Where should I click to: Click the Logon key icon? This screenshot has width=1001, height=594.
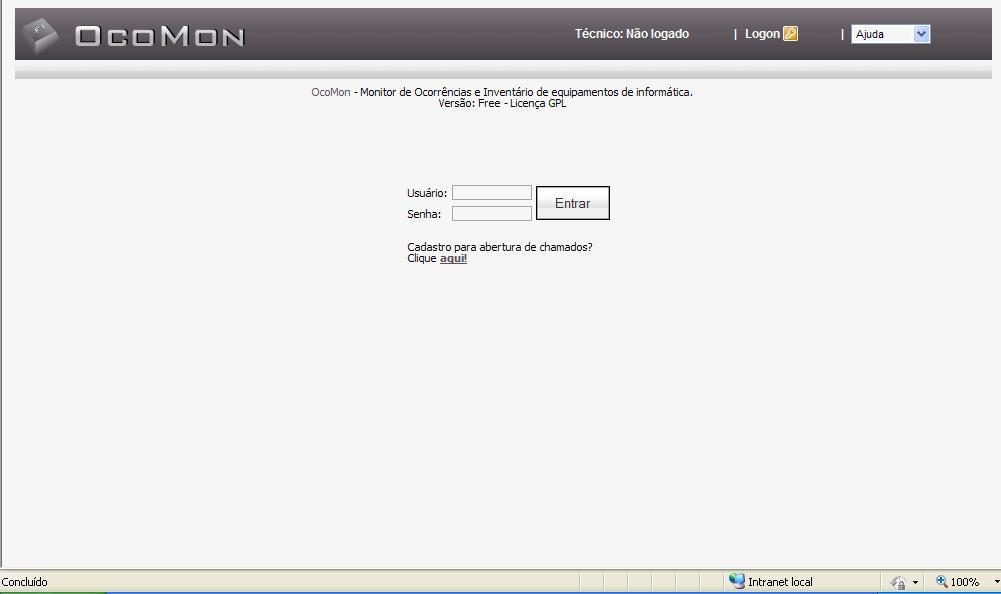click(790, 34)
